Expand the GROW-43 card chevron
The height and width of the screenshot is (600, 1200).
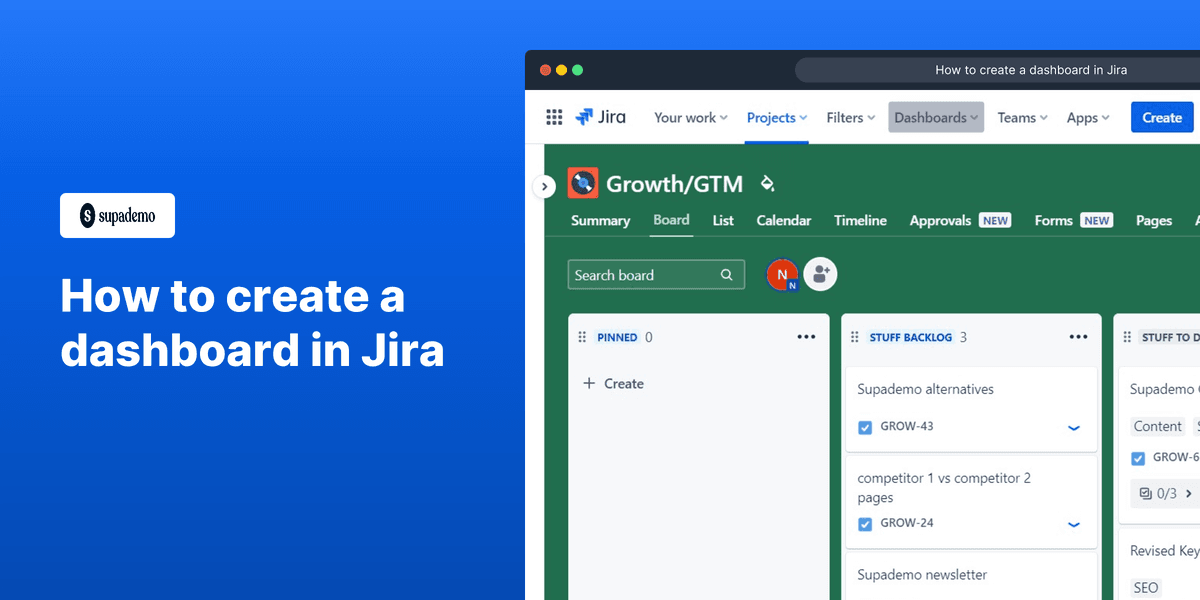[1074, 427]
